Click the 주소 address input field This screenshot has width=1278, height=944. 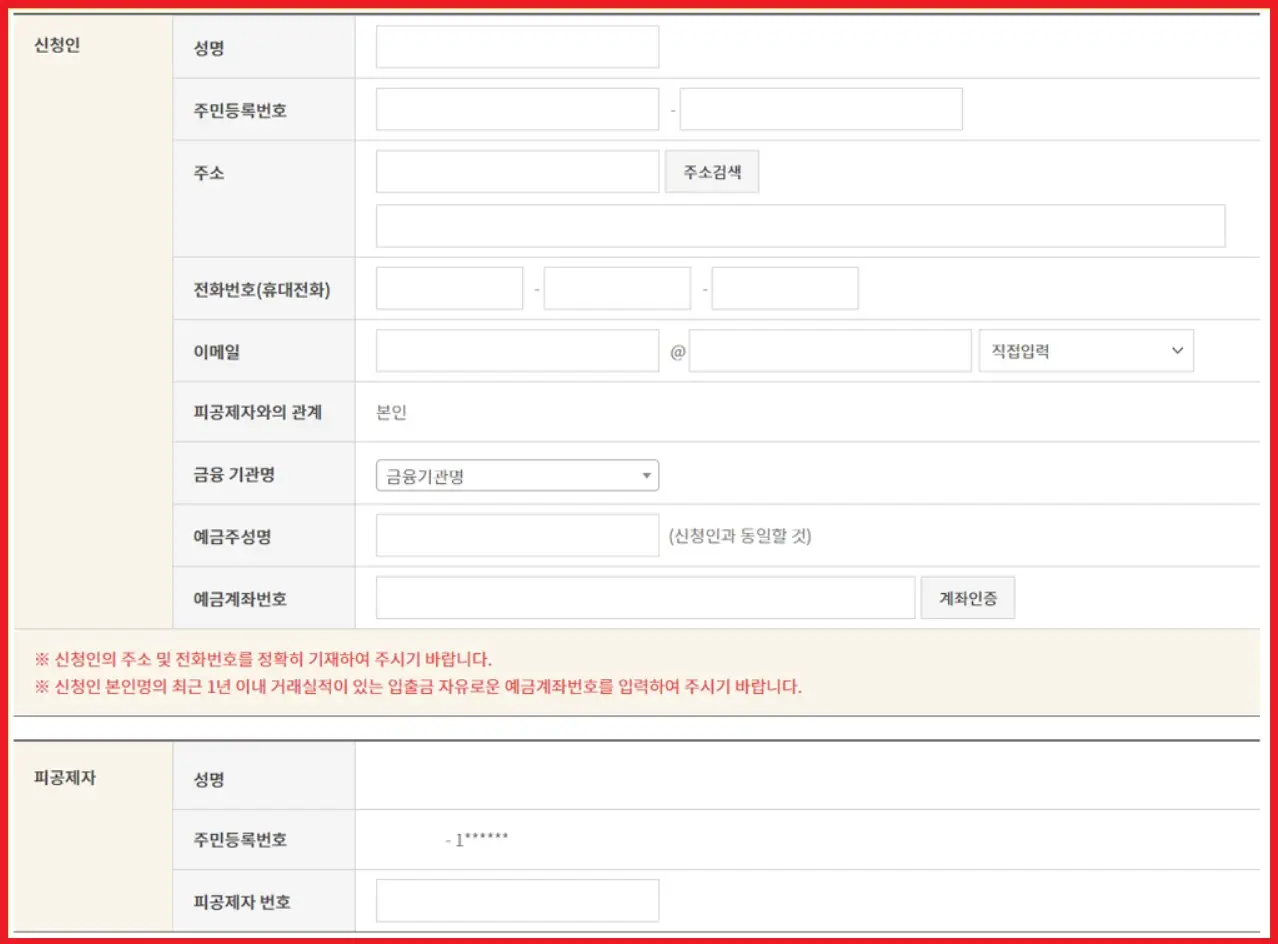click(515, 171)
